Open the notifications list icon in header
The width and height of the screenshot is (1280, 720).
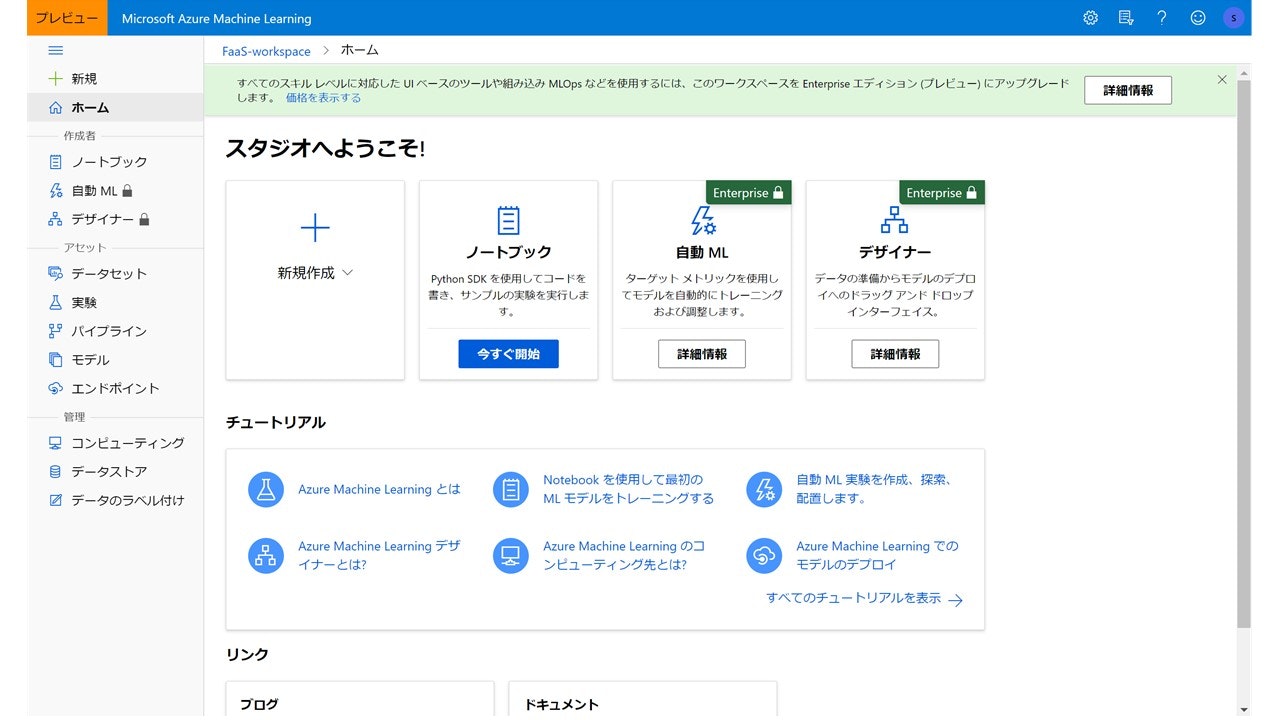tap(1126, 18)
